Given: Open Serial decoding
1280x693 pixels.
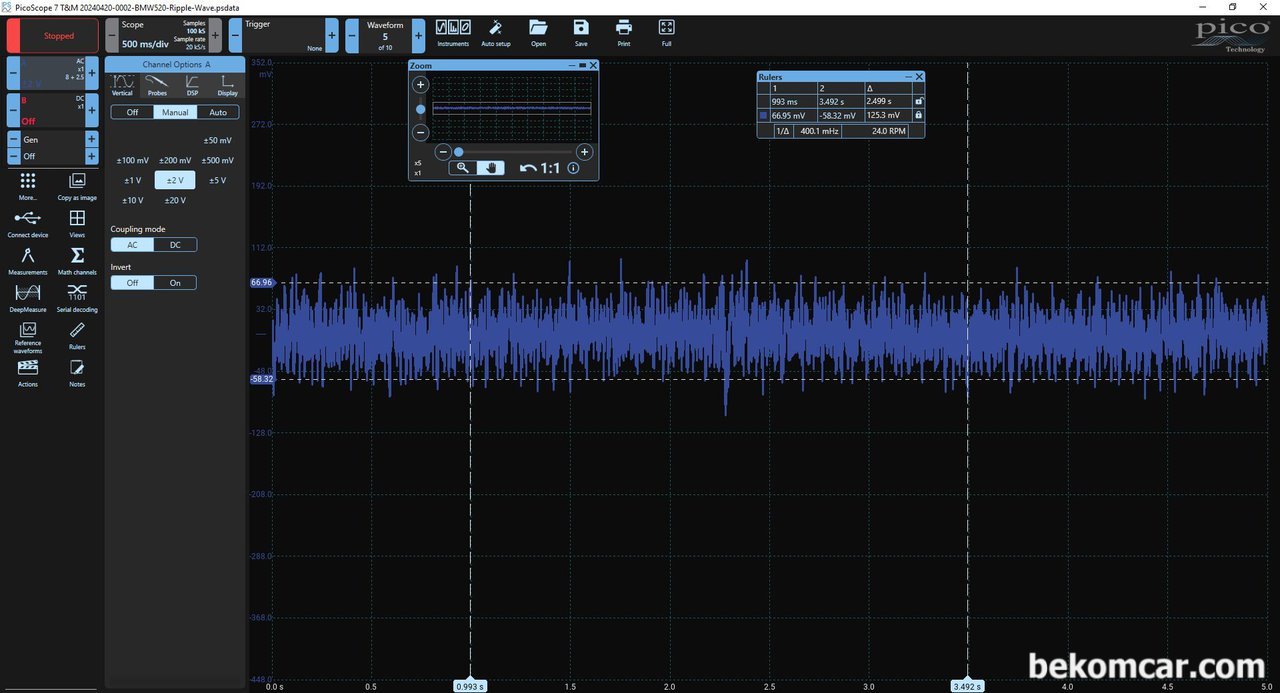Looking at the screenshot, I should [77, 298].
